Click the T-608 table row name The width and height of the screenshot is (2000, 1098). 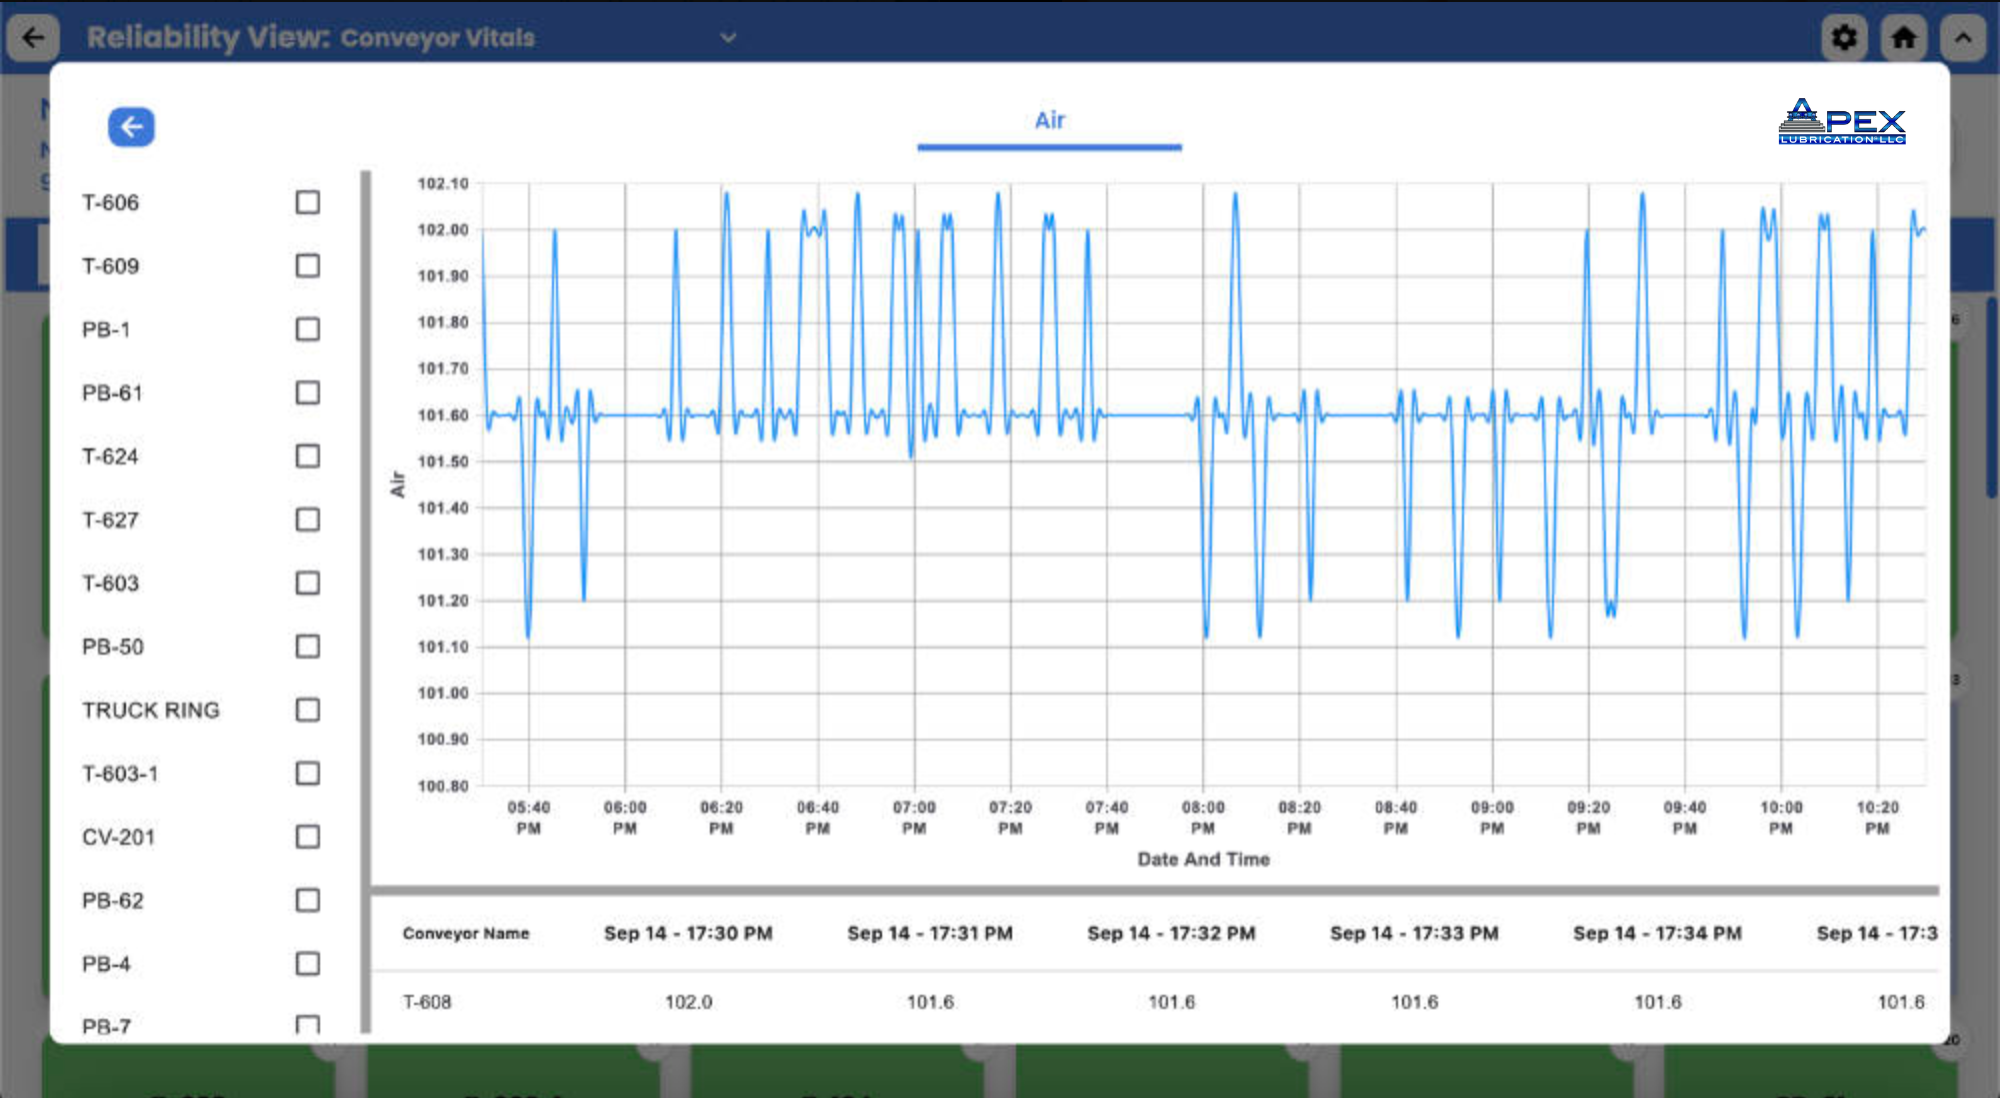click(x=427, y=1002)
